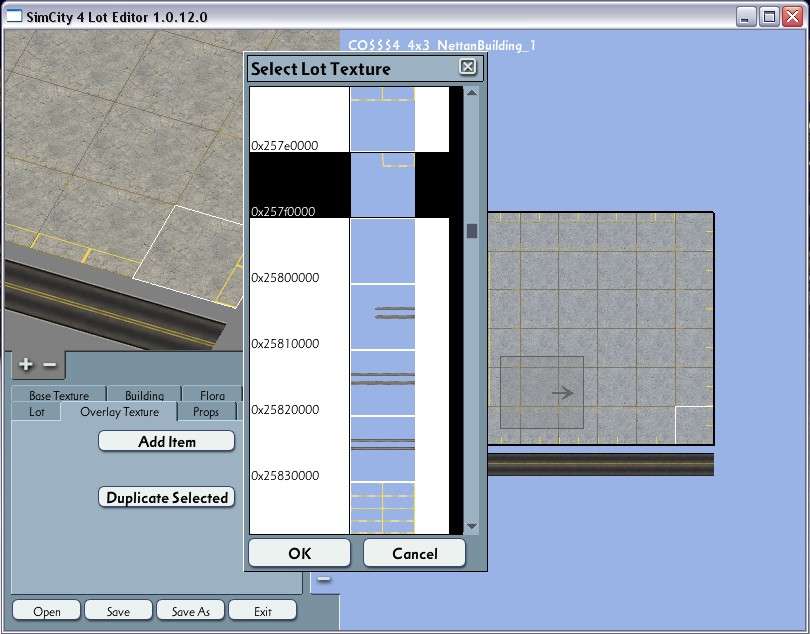Open the Flora tab
This screenshot has height=634, width=810.
click(x=212, y=395)
